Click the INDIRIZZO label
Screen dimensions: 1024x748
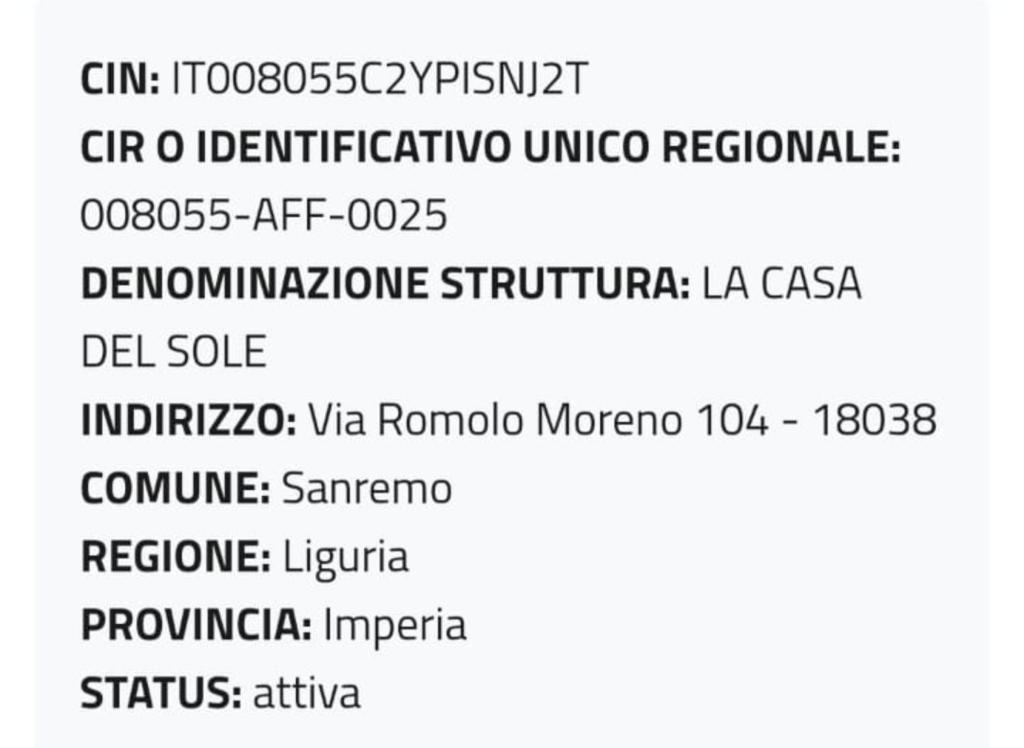(188, 421)
